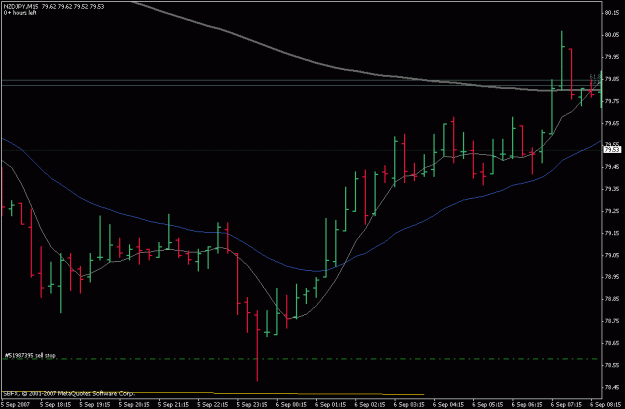Select the sell stop order label
The height and width of the screenshot is (409, 625).
30,355
